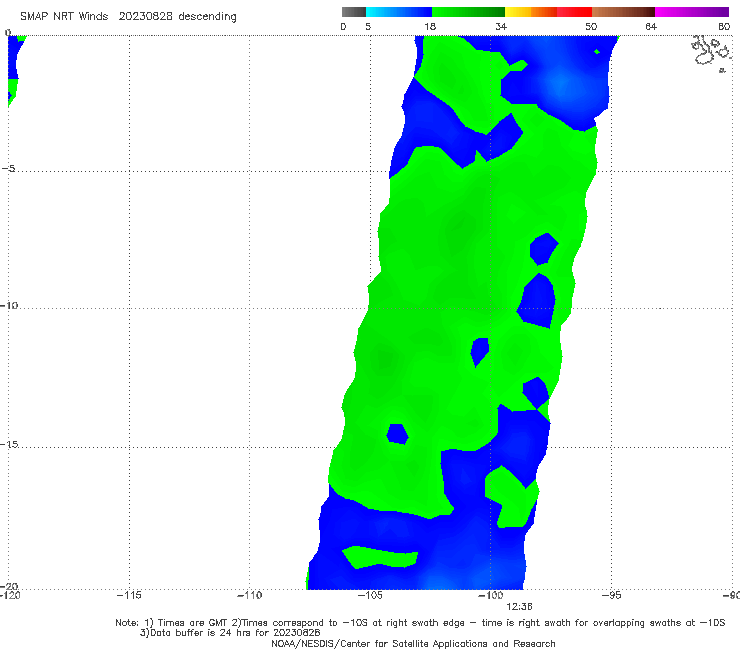Image resolution: width=740 pixels, height=650 pixels.
Task: Click the '18' label under the color scale
Action: [x=430, y=26]
